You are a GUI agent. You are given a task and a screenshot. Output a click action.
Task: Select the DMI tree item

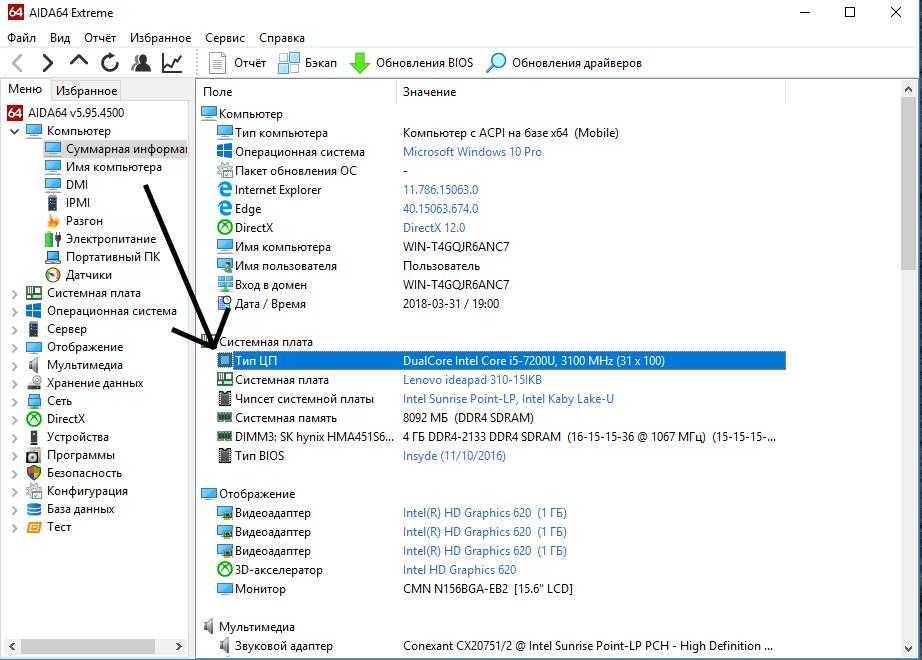[67, 185]
